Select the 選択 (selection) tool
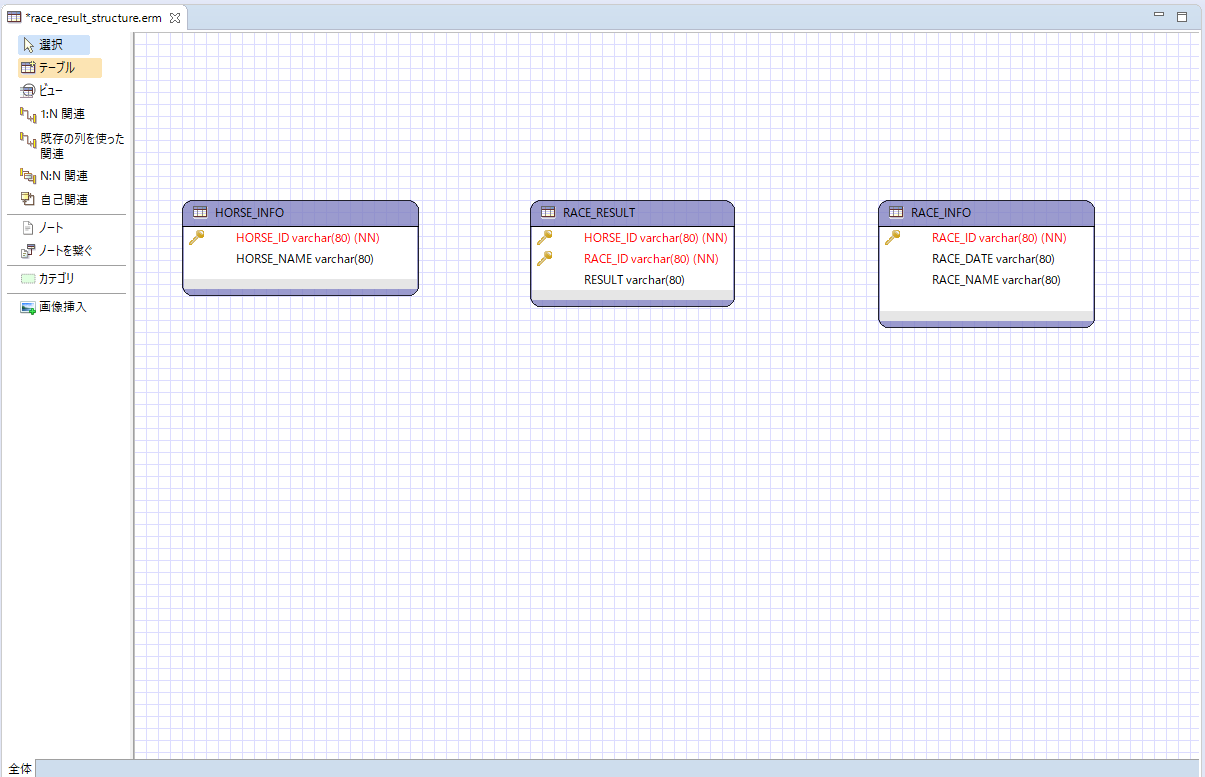Screen dimensions: 1205x777 [x=54, y=45]
